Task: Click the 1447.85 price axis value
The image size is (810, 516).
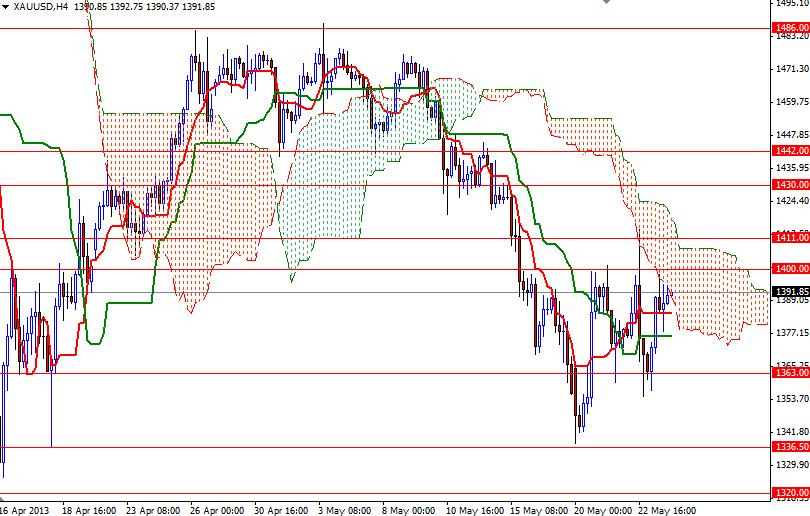Action: [x=792, y=135]
